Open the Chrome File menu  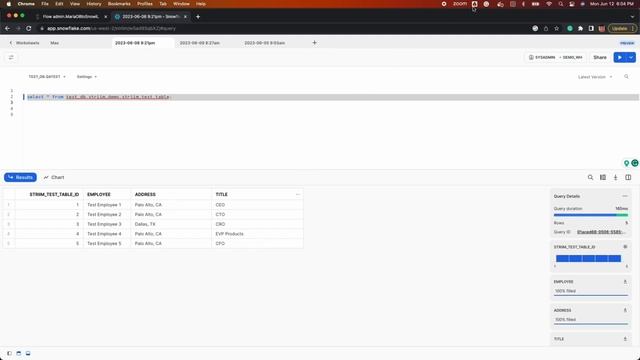click(45, 4)
